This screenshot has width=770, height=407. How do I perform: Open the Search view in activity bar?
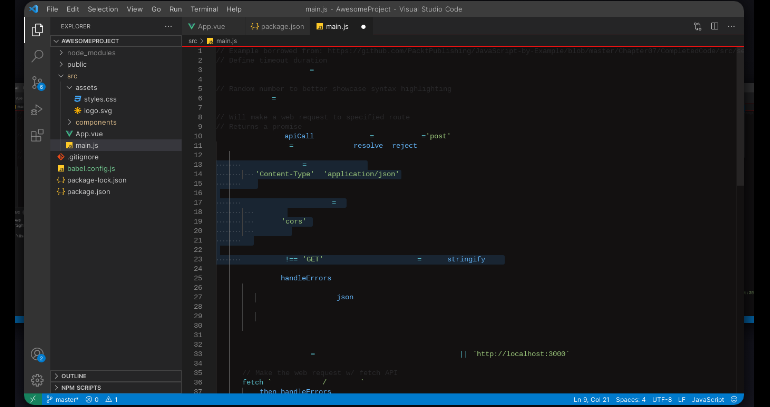(x=37, y=56)
